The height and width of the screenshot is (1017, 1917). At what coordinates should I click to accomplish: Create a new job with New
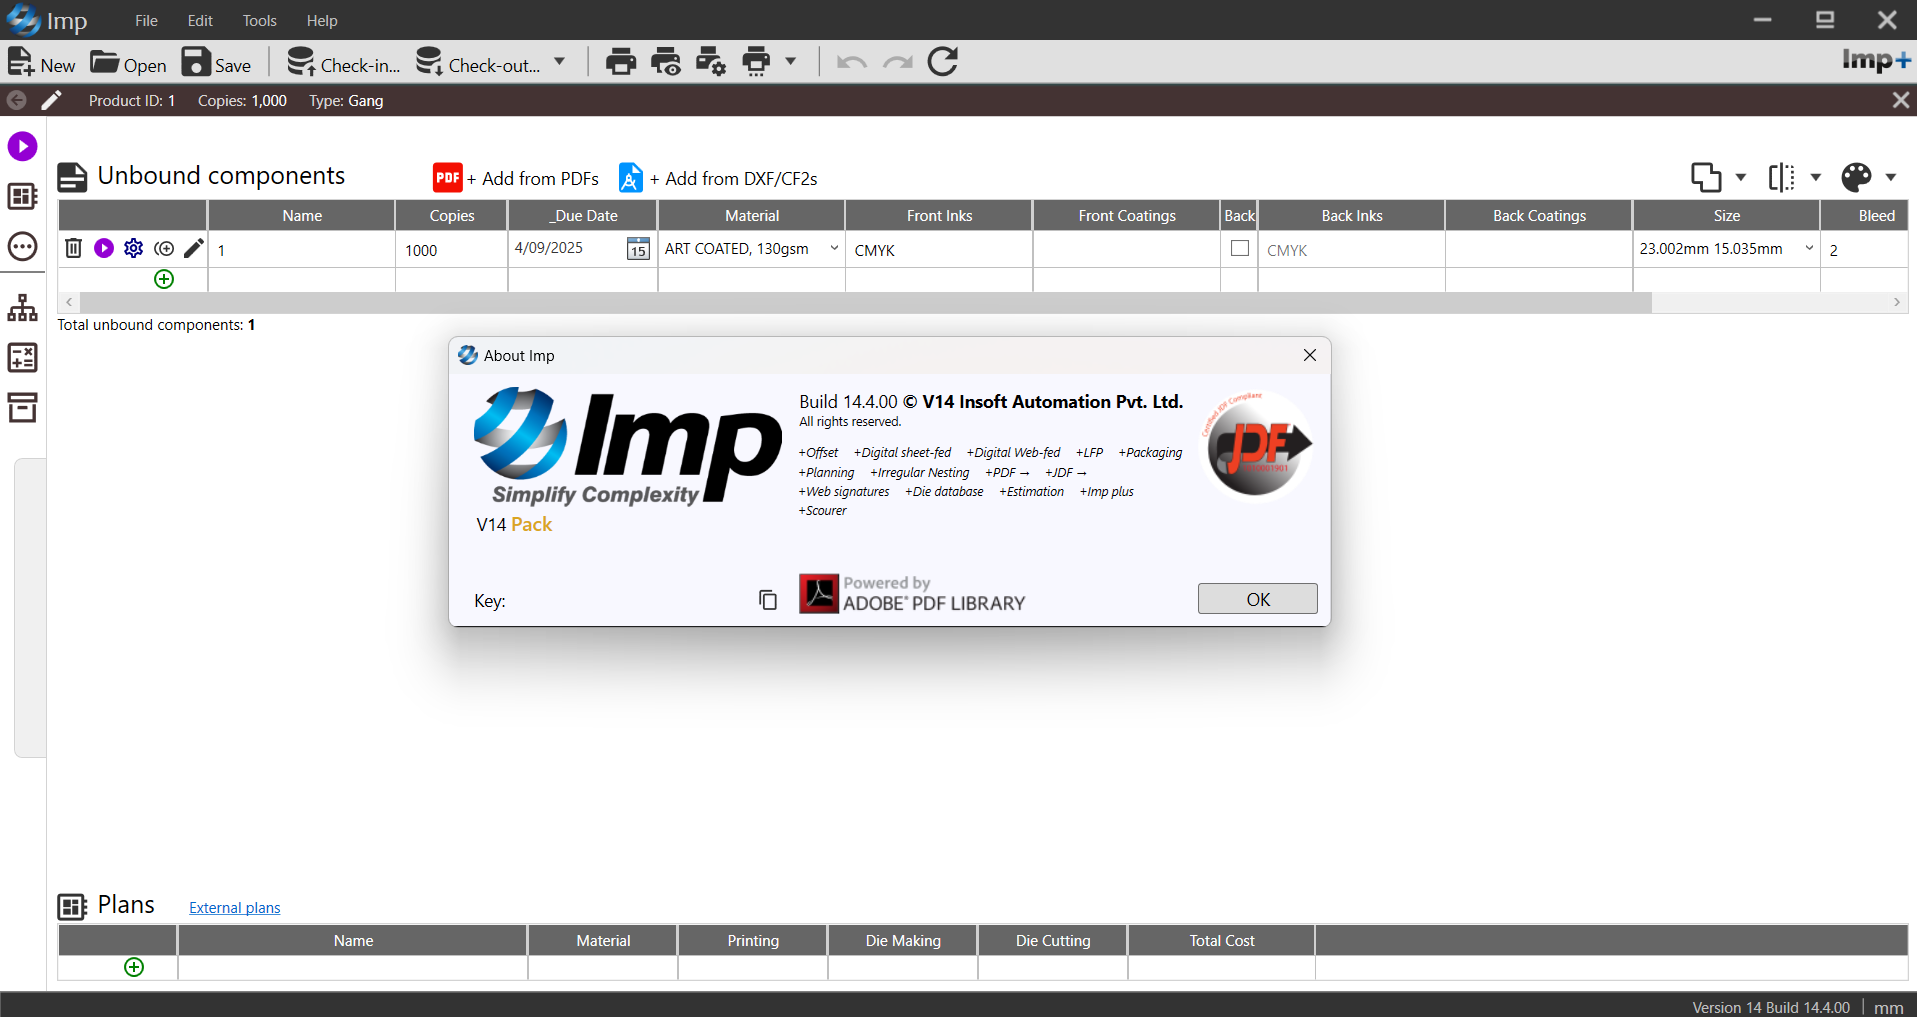[x=42, y=62]
